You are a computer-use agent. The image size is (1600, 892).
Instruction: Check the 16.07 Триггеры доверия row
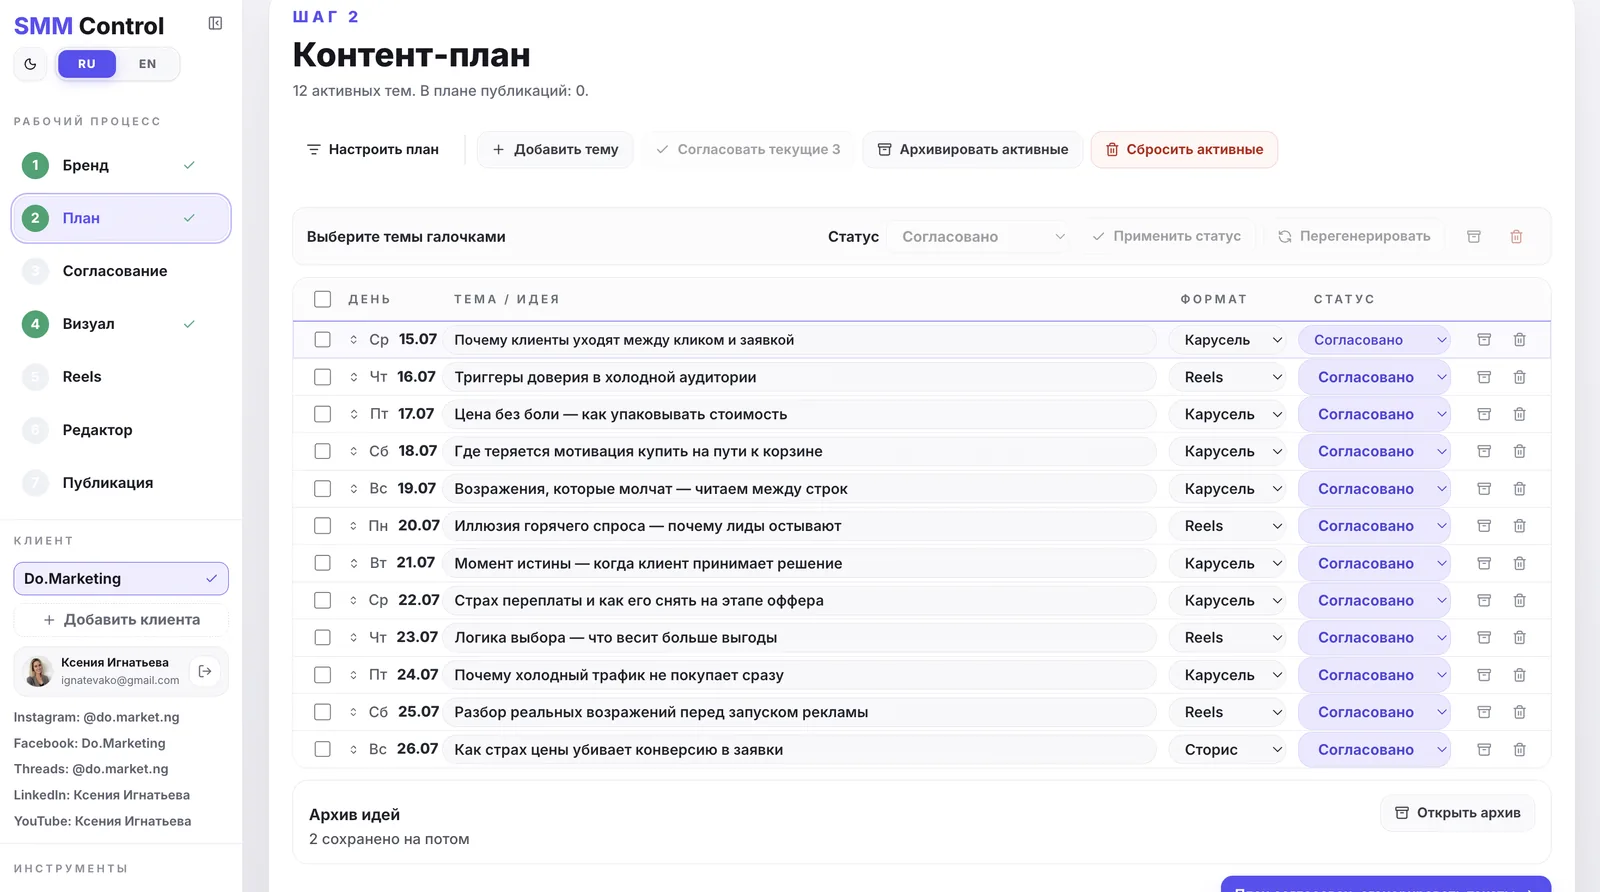tap(322, 377)
